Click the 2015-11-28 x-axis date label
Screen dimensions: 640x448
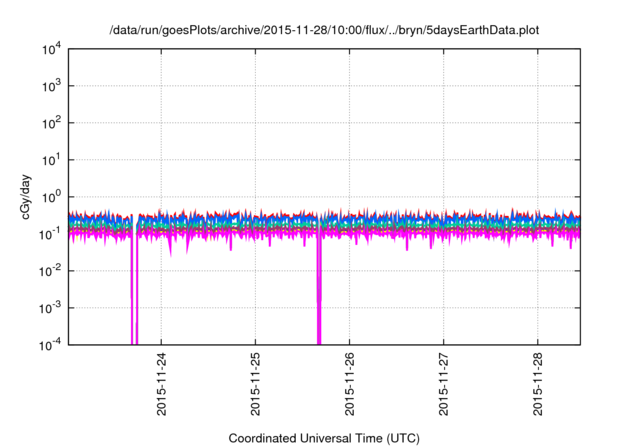tap(538, 384)
